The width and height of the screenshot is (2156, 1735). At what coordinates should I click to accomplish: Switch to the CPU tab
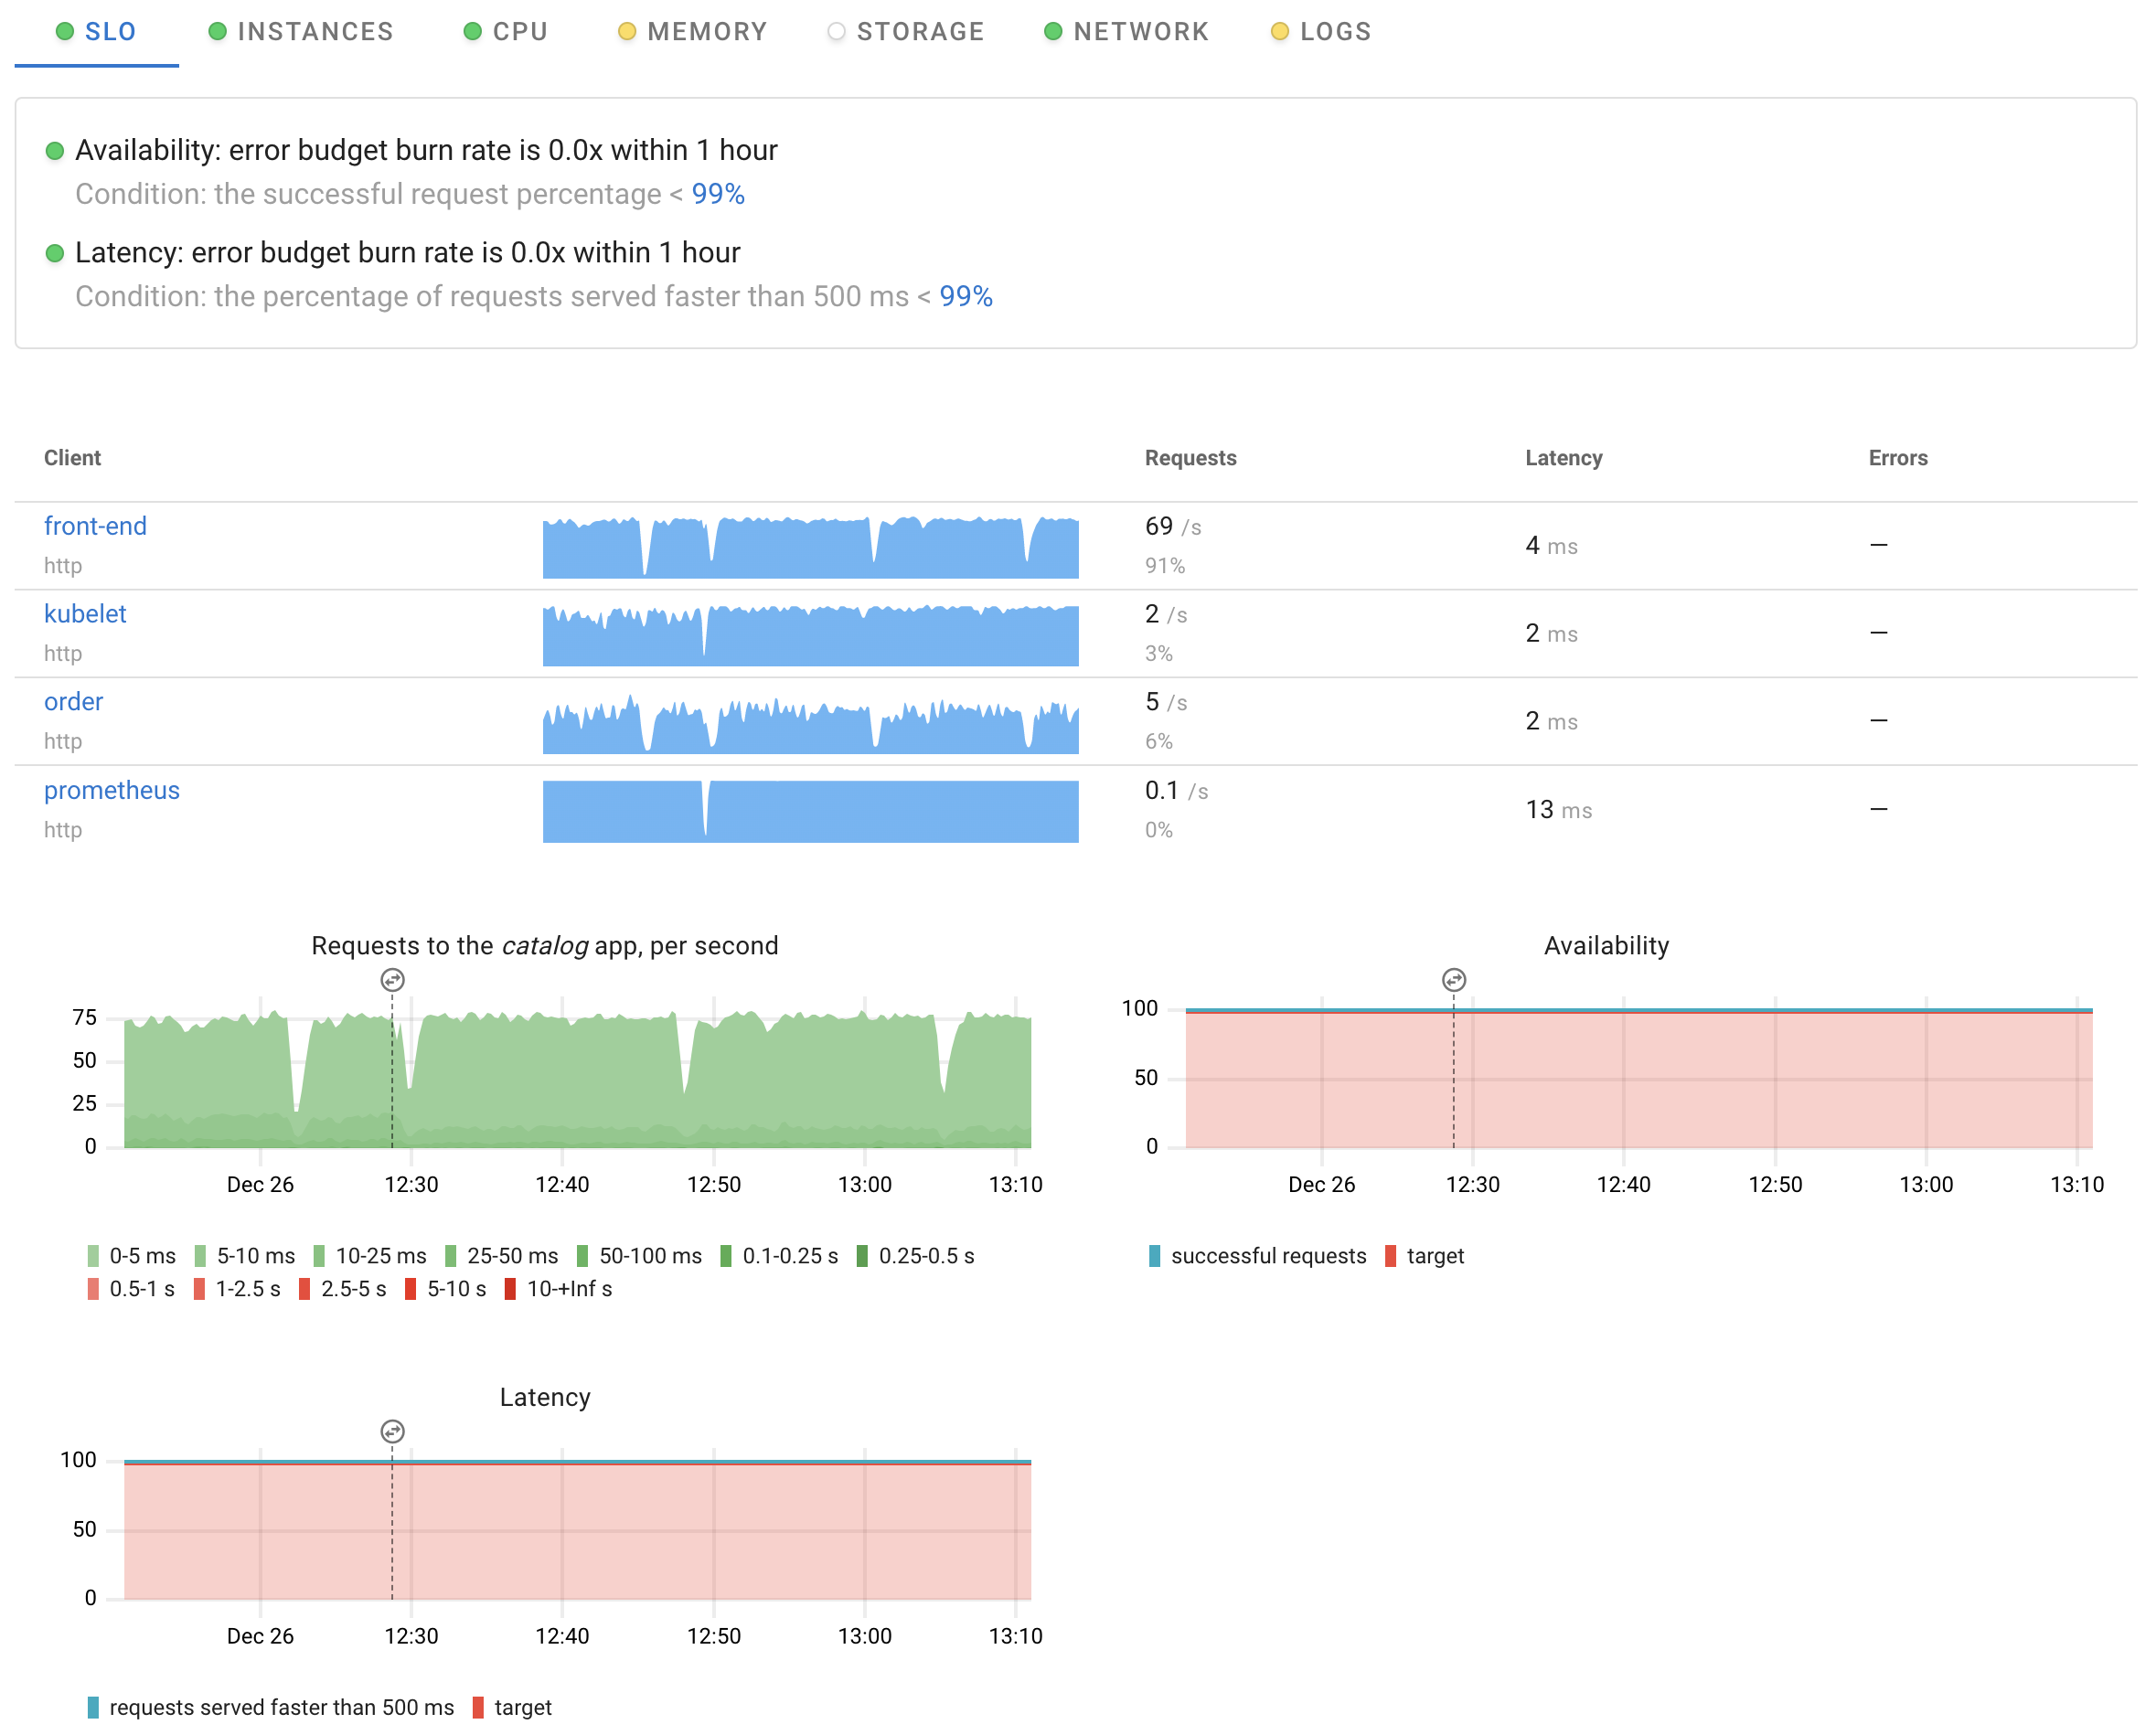(x=506, y=32)
